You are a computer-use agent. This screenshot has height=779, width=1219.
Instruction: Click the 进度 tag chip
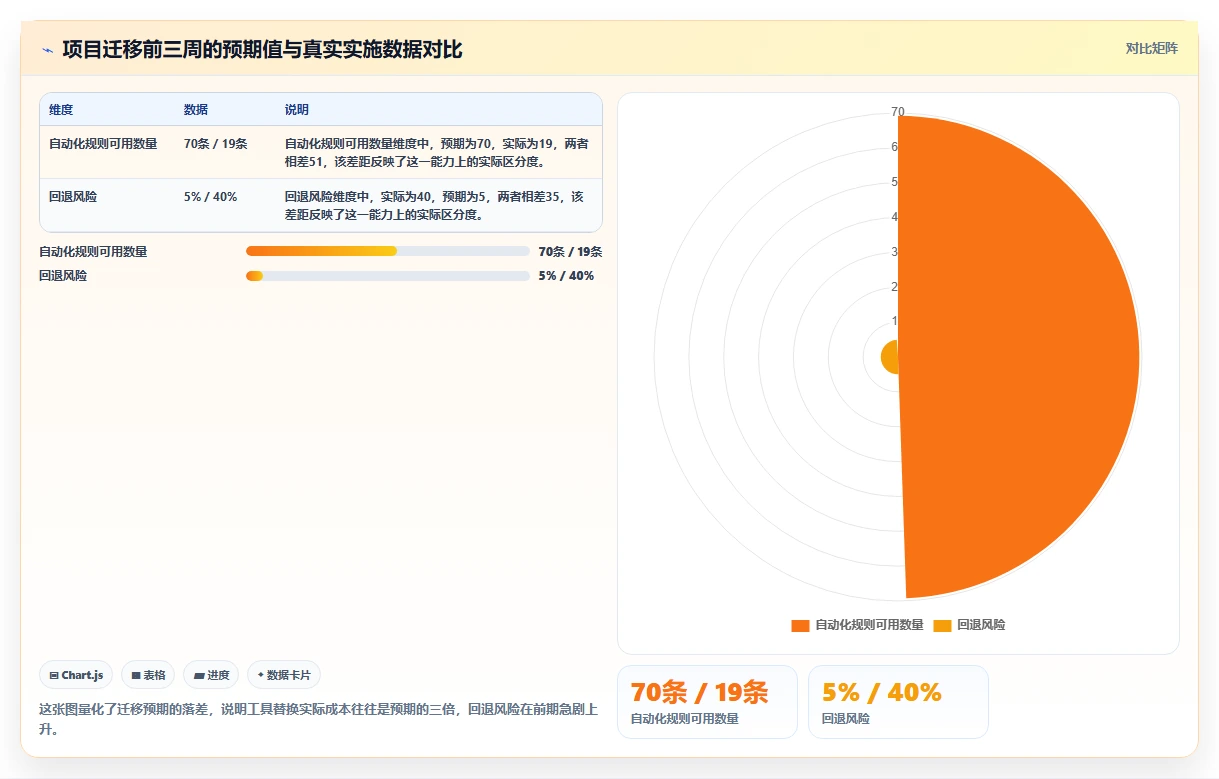[x=211, y=675]
